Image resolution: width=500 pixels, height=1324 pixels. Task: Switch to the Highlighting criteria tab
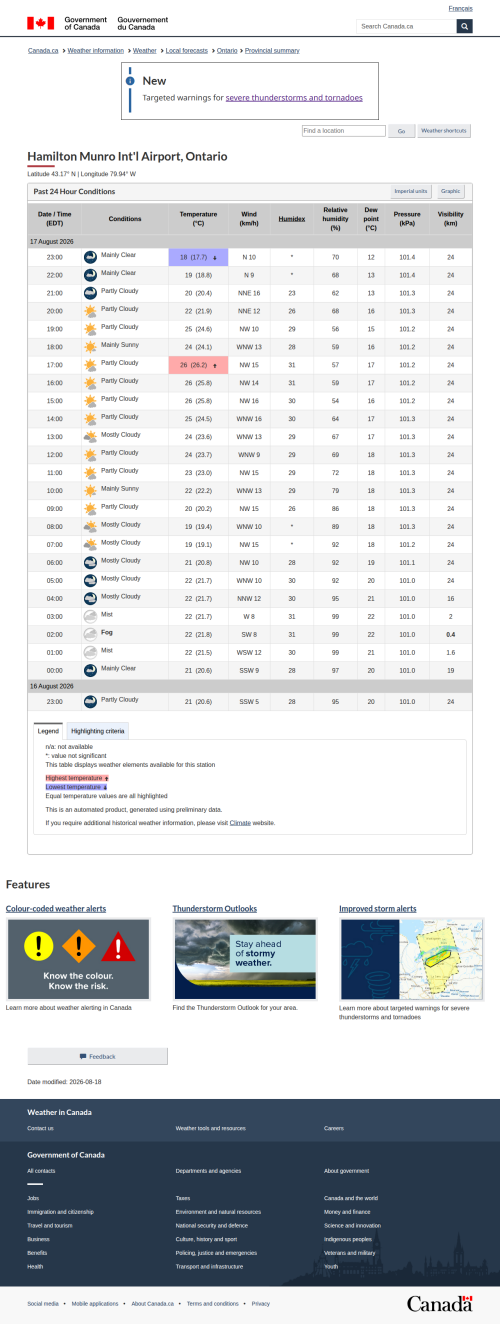[x=97, y=731]
